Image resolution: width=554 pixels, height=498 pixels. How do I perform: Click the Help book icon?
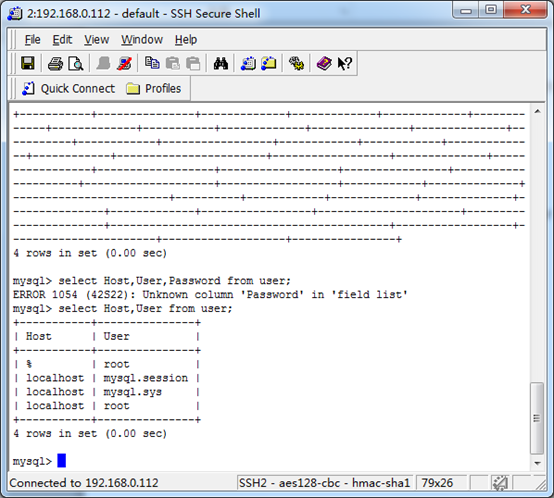click(324, 64)
